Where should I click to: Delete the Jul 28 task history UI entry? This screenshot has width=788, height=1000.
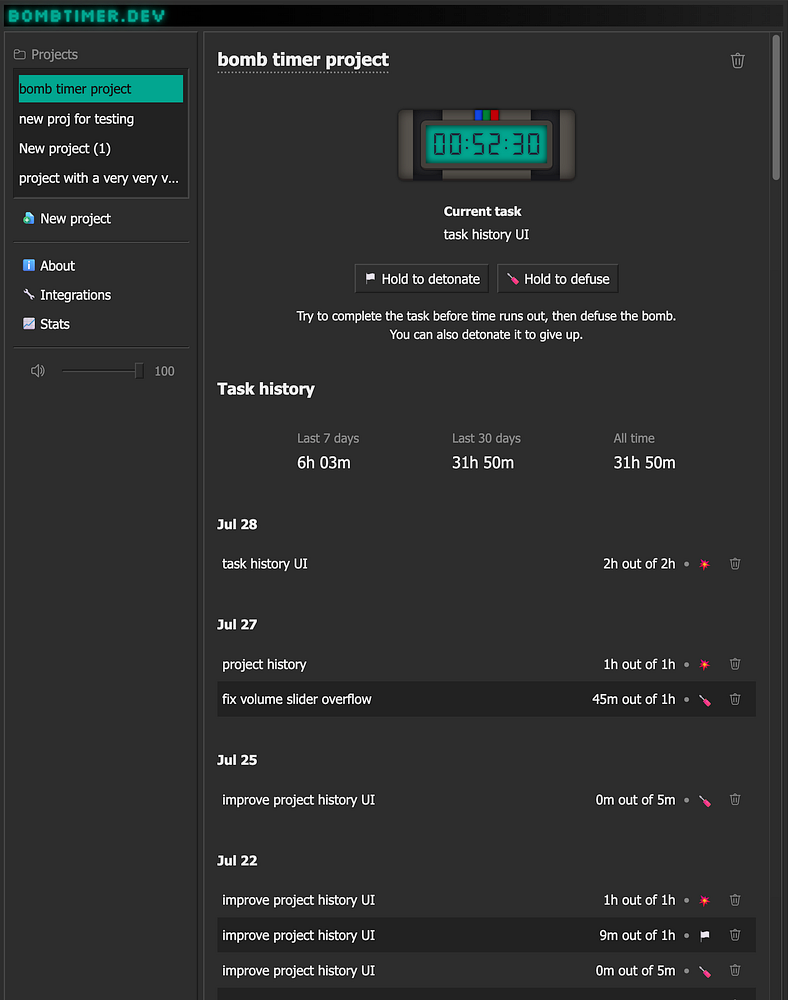point(735,564)
